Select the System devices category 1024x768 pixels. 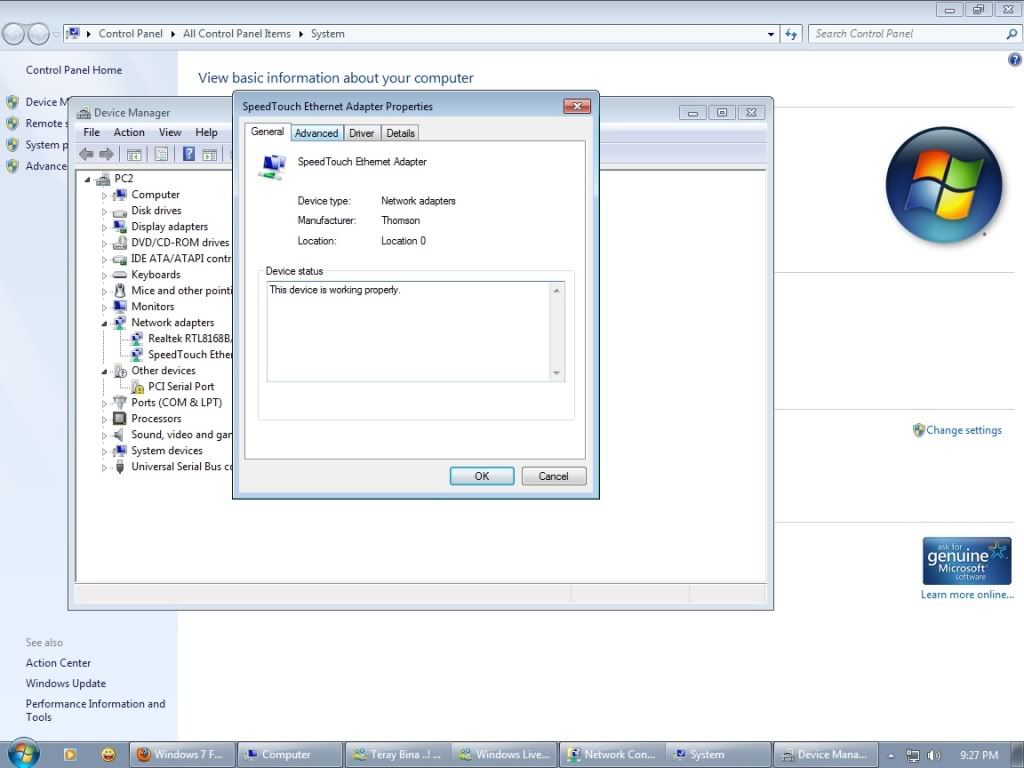click(167, 451)
